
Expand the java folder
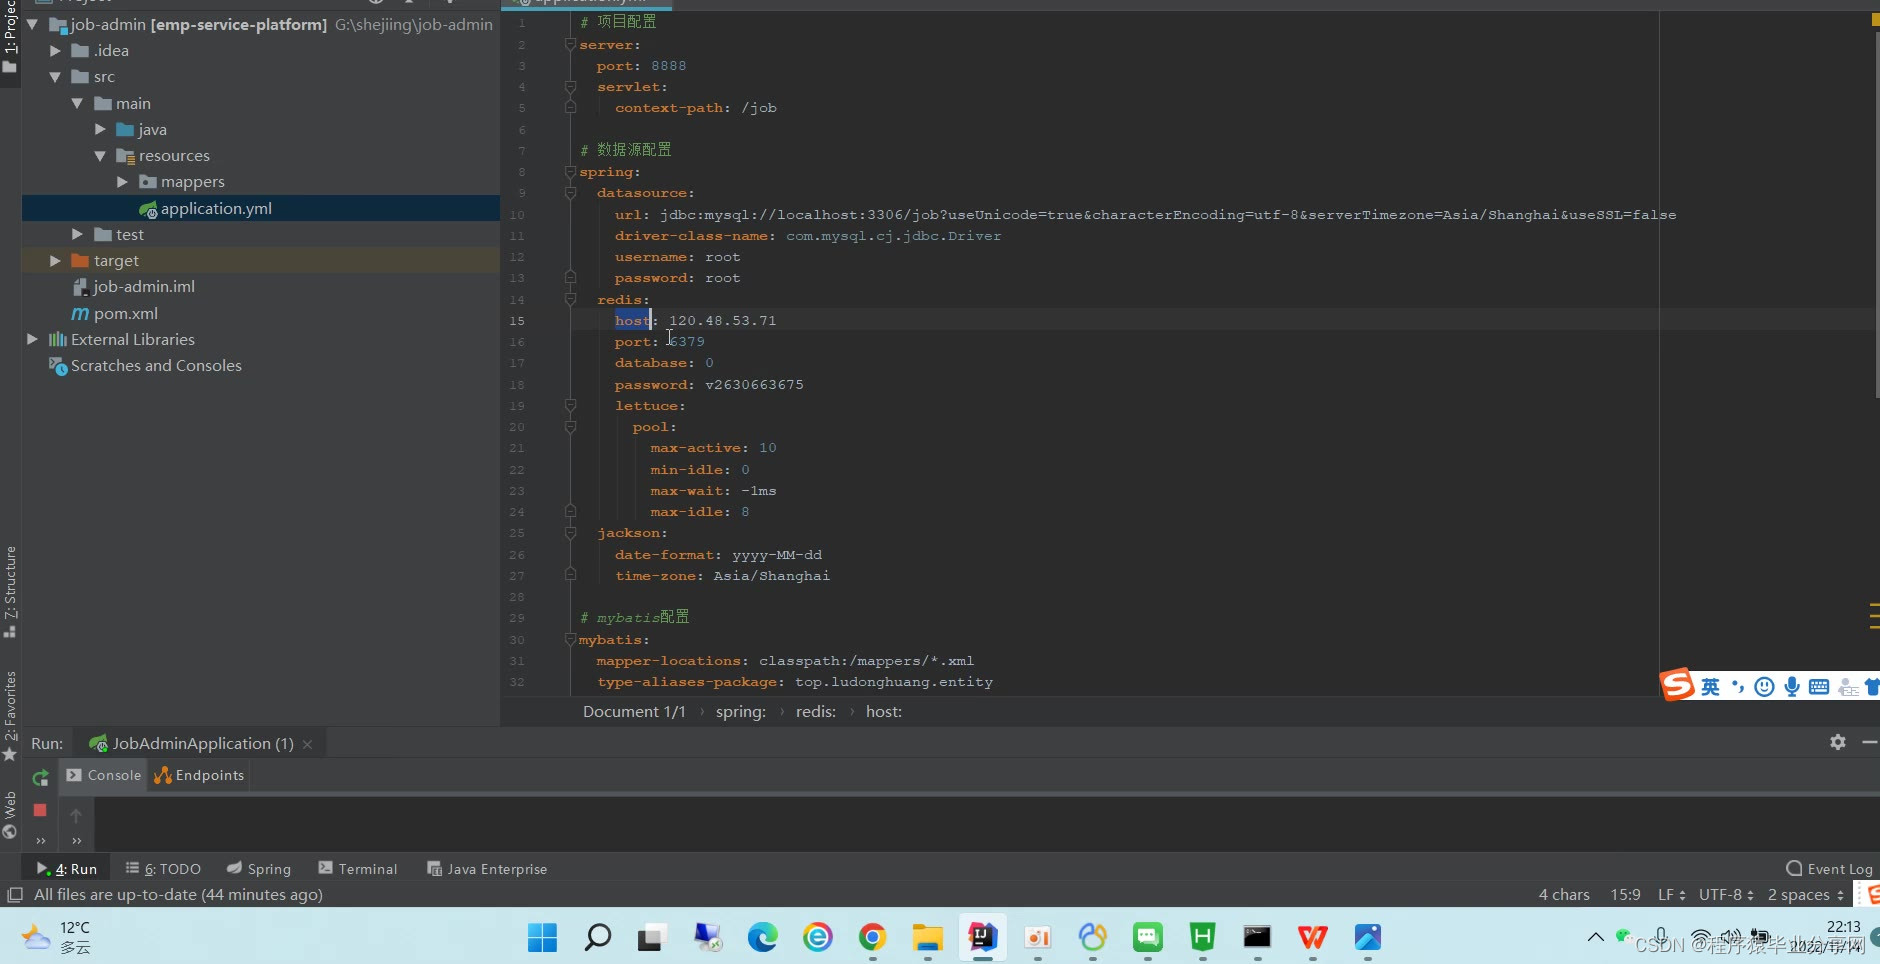point(100,129)
